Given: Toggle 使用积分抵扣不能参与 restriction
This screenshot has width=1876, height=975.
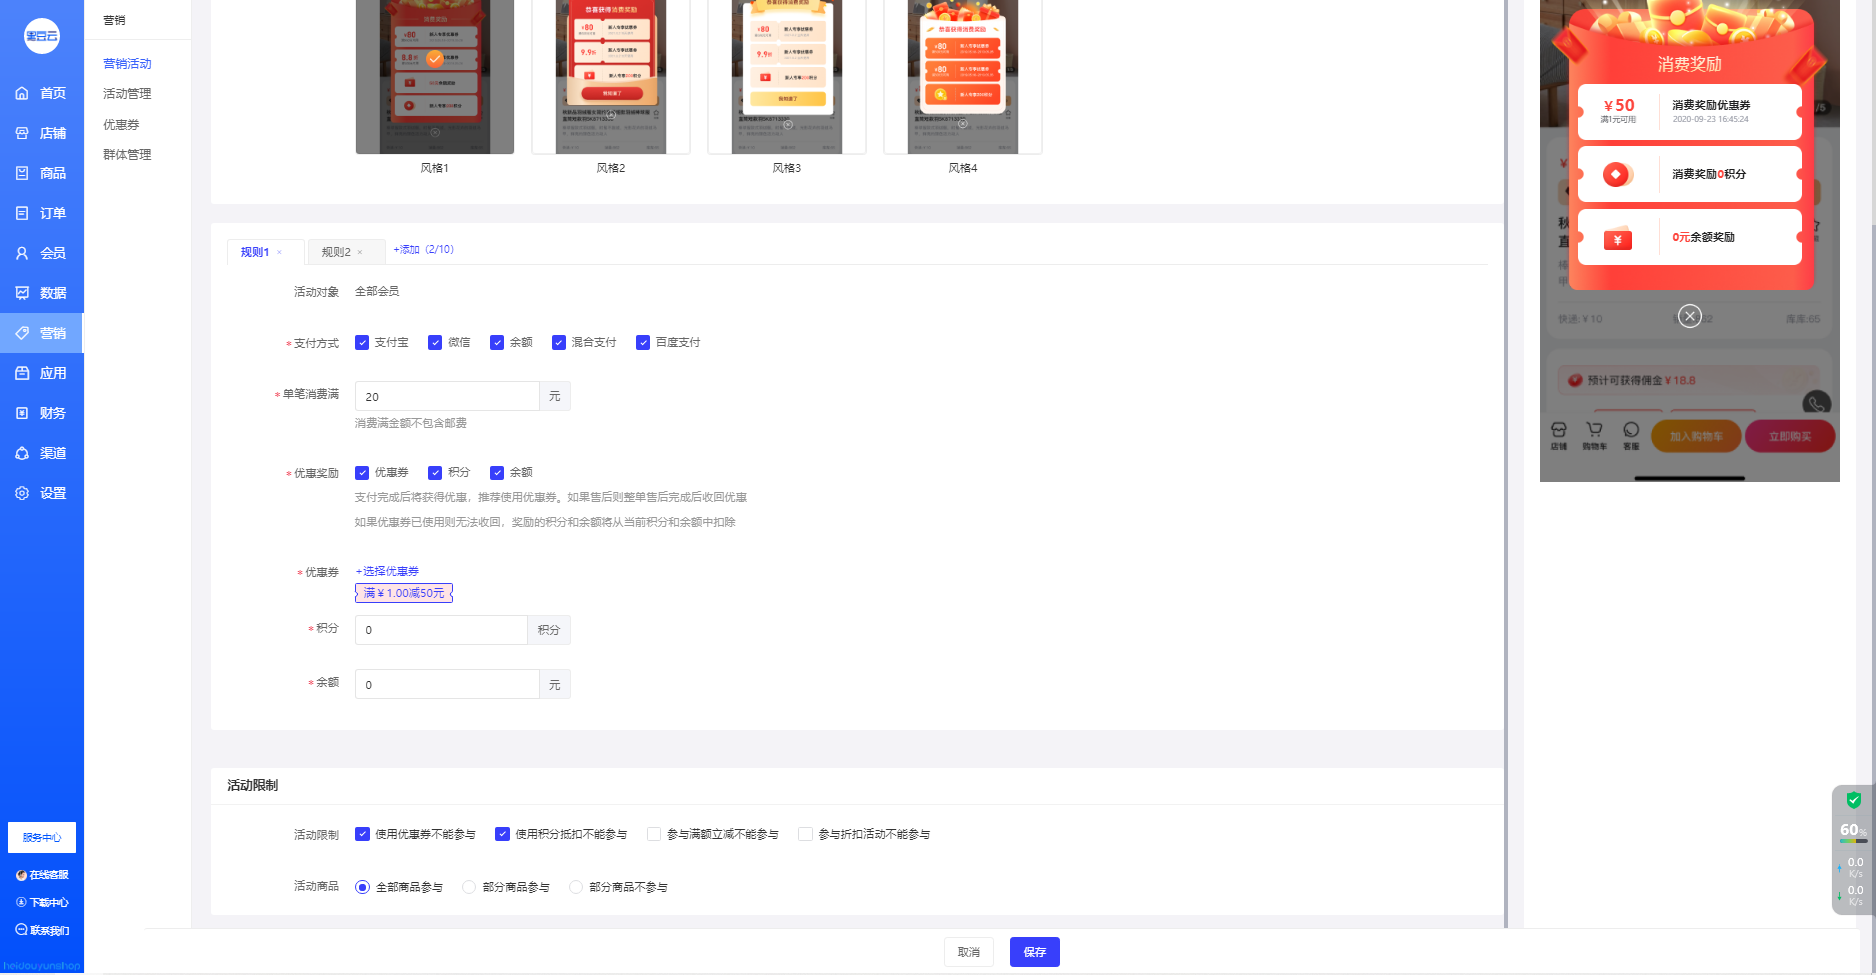Looking at the screenshot, I should [x=502, y=834].
